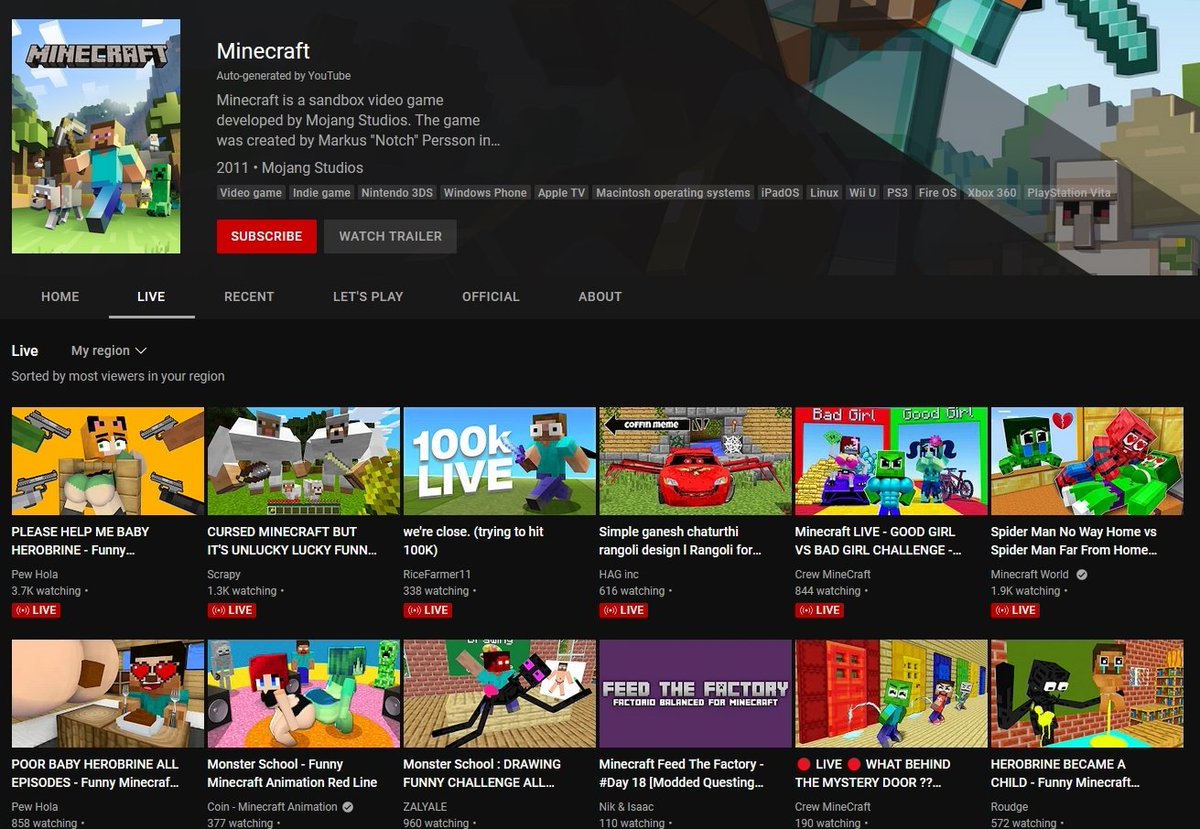Click LIVE badge under RiceFarmer11 video
Image resolution: width=1200 pixels, height=829 pixels.
click(428, 609)
